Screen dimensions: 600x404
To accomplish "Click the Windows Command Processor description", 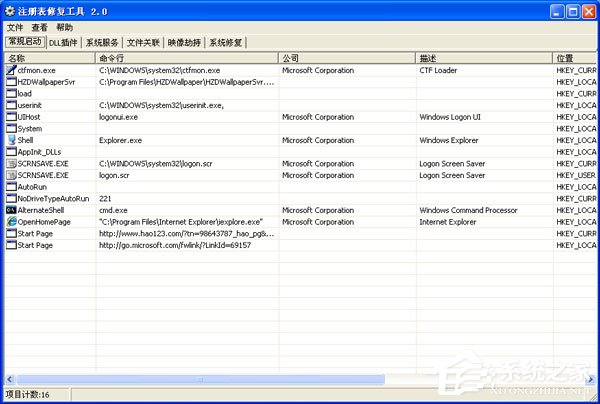I will pos(468,210).
